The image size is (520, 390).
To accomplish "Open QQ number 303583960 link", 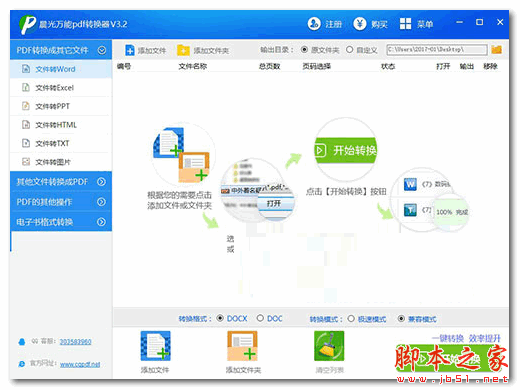I will click(75, 342).
